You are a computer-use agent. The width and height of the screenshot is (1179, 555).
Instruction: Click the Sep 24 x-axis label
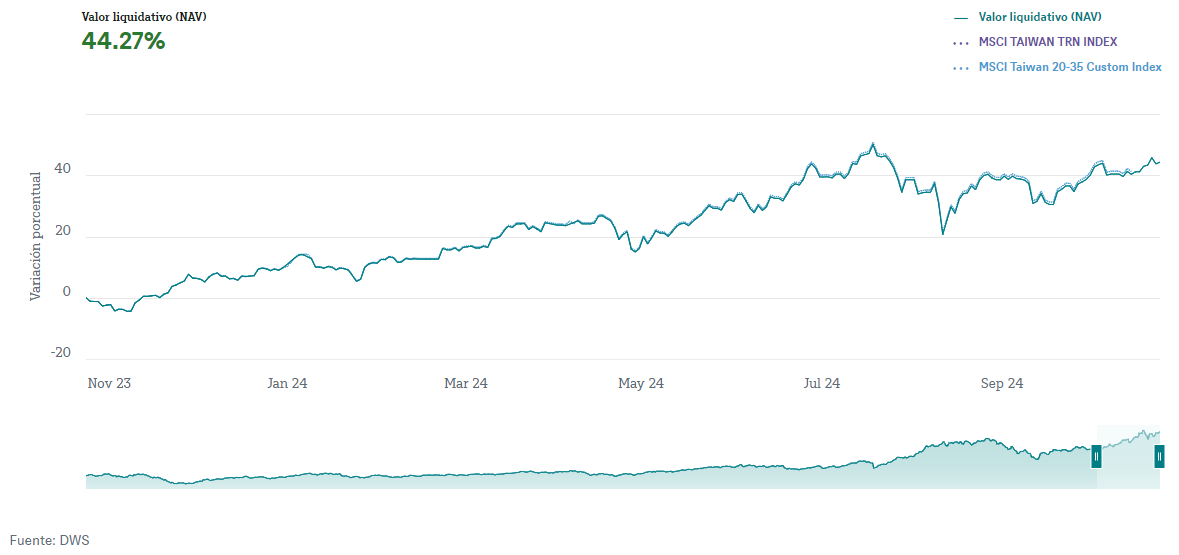click(x=1001, y=384)
